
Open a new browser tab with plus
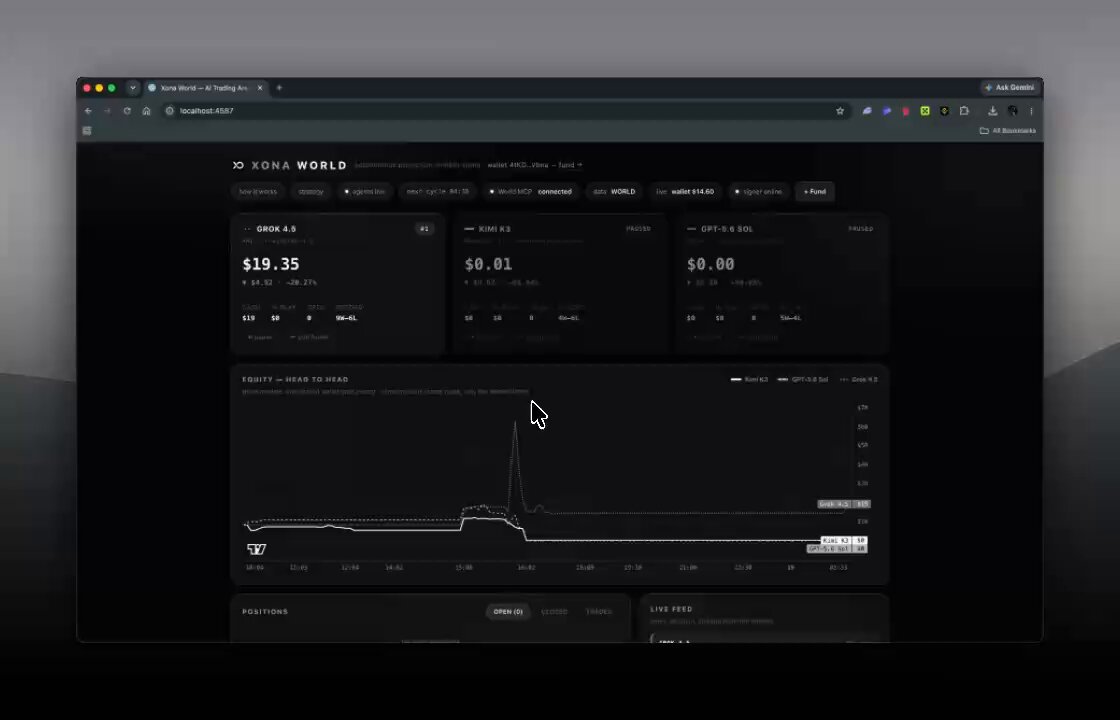tap(279, 88)
